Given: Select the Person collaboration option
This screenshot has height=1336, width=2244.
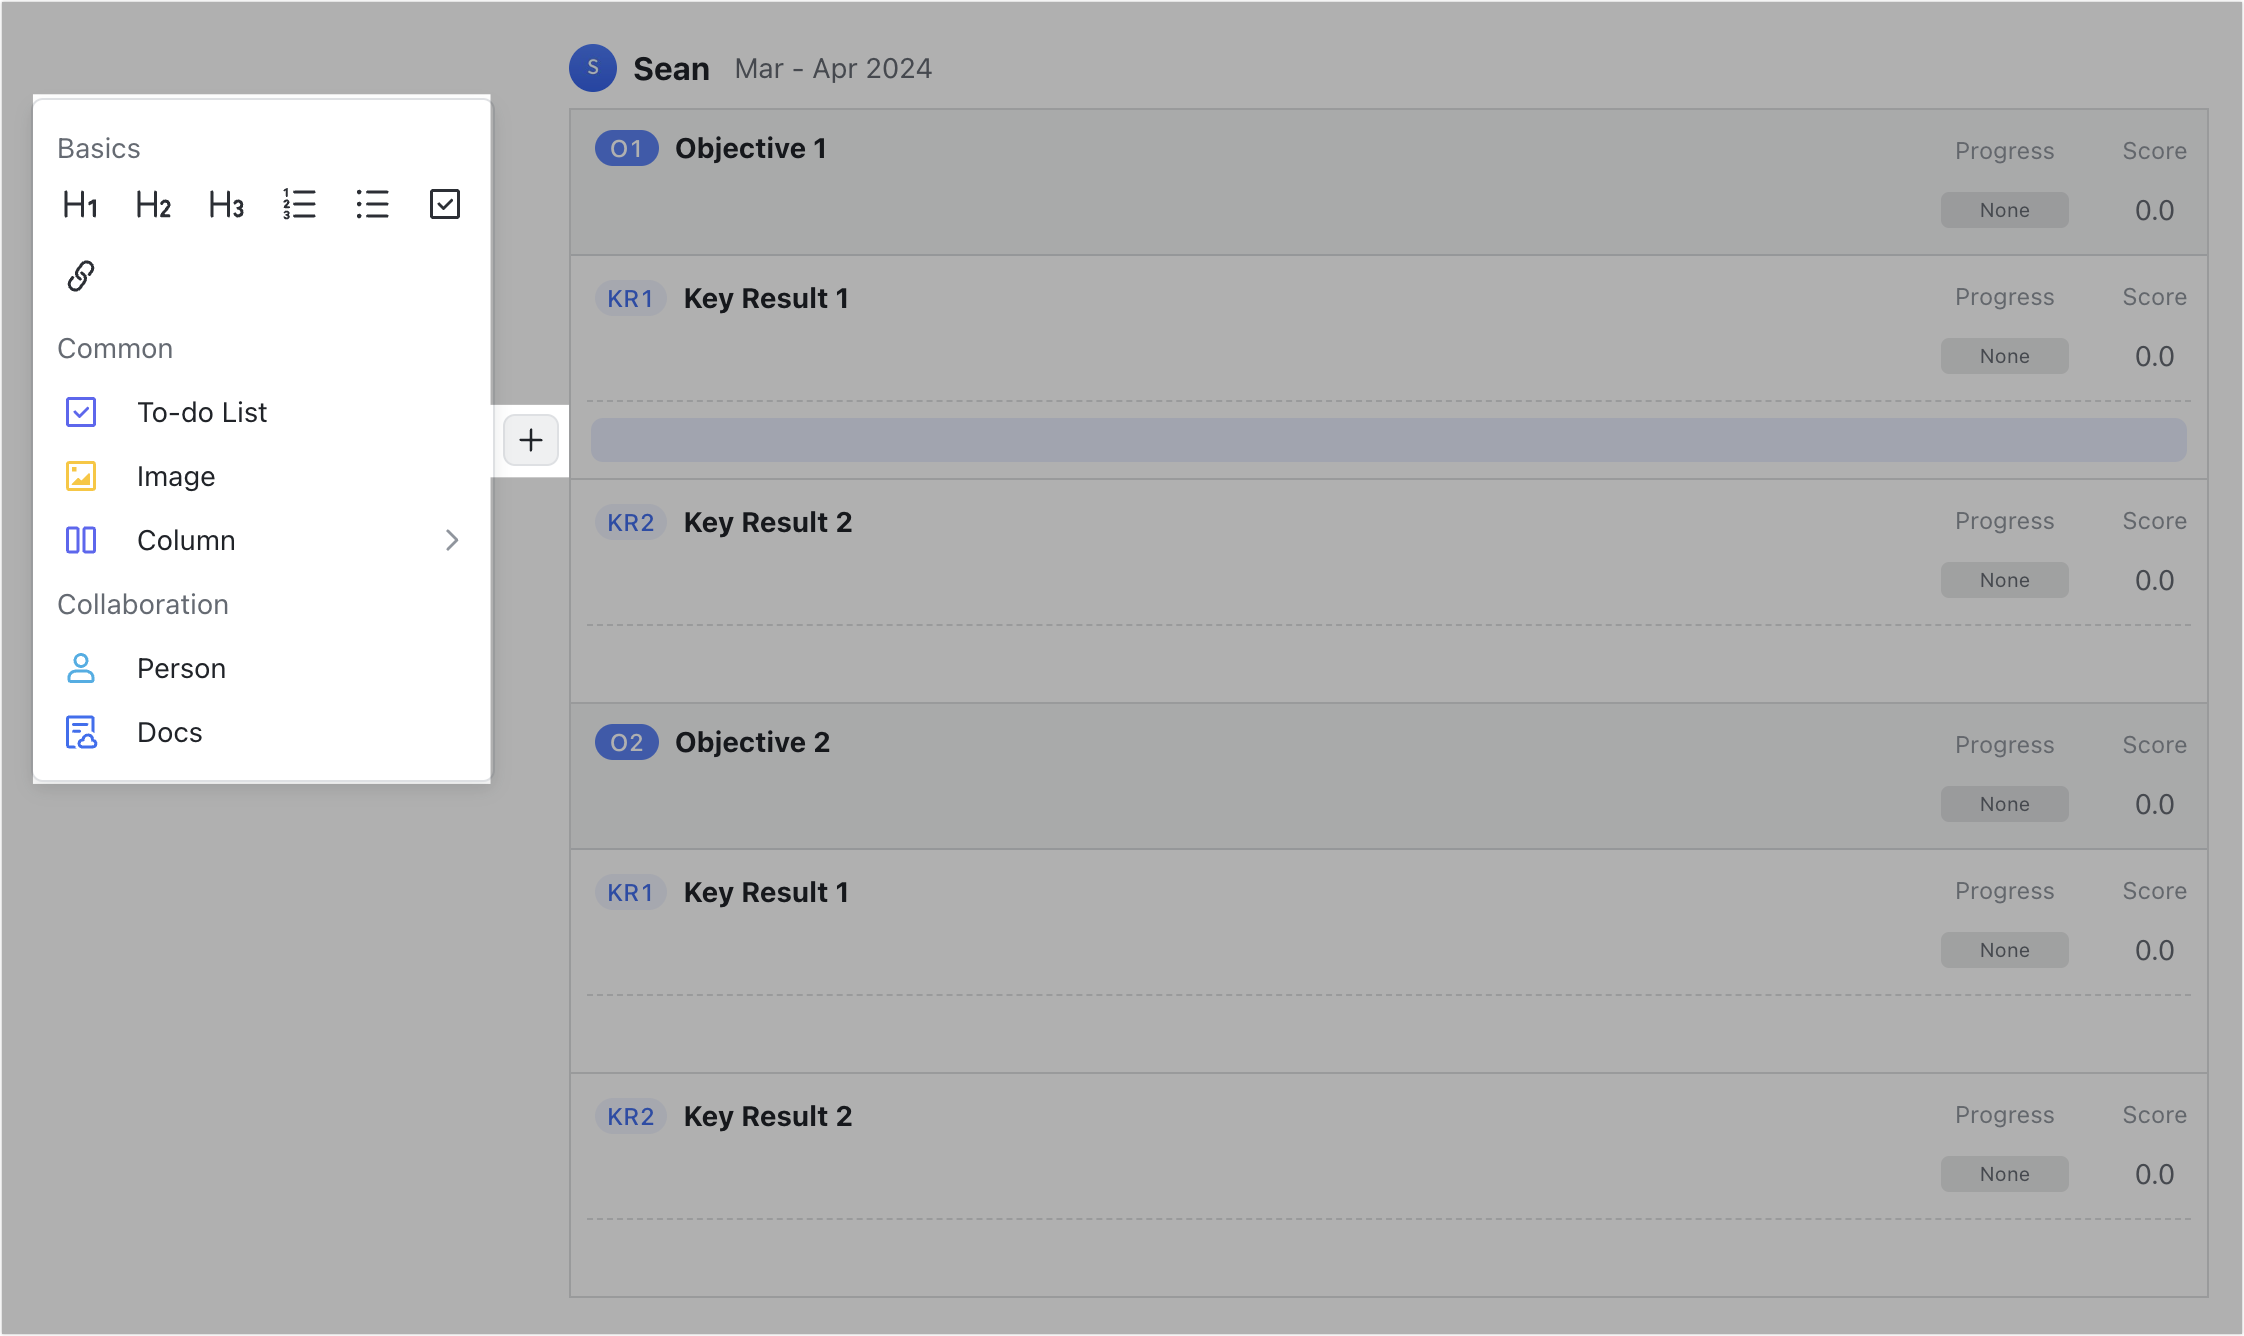Looking at the screenshot, I should 181,668.
